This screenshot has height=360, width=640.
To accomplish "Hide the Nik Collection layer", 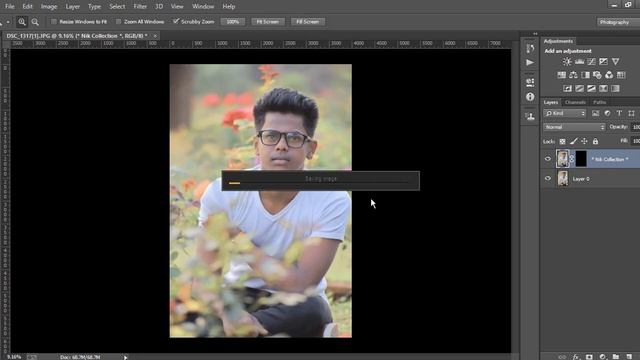I will click(548, 159).
